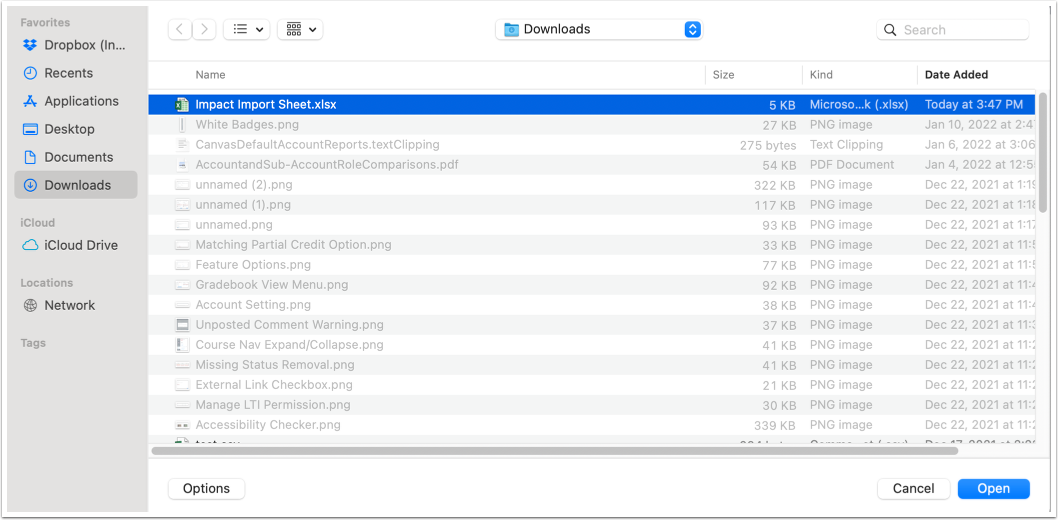Click AccountandSub-AccountRoleComparisons.pdf row
Image resolution: width=1058 pixels, height=520 pixels.
click(592, 165)
